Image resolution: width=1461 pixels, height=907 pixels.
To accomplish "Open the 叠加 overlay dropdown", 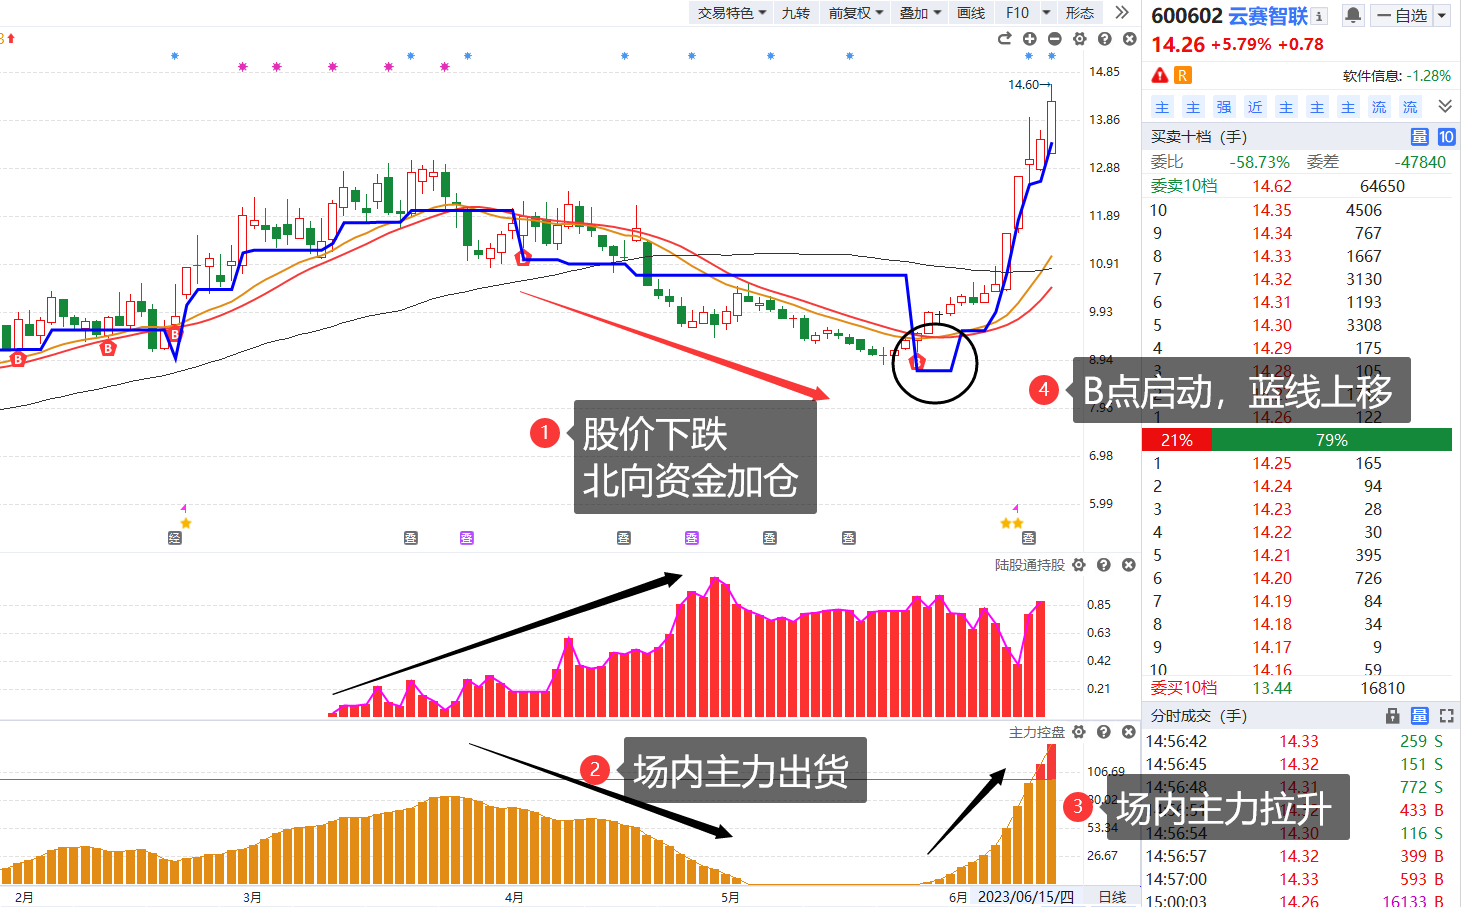I will (920, 13).
